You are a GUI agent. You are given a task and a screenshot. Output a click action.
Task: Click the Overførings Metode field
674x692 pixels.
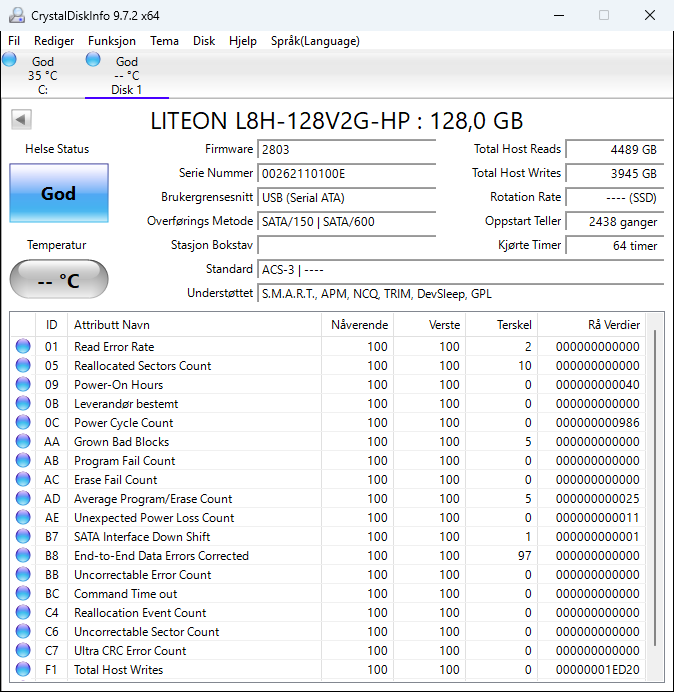[x=346, y=222]
